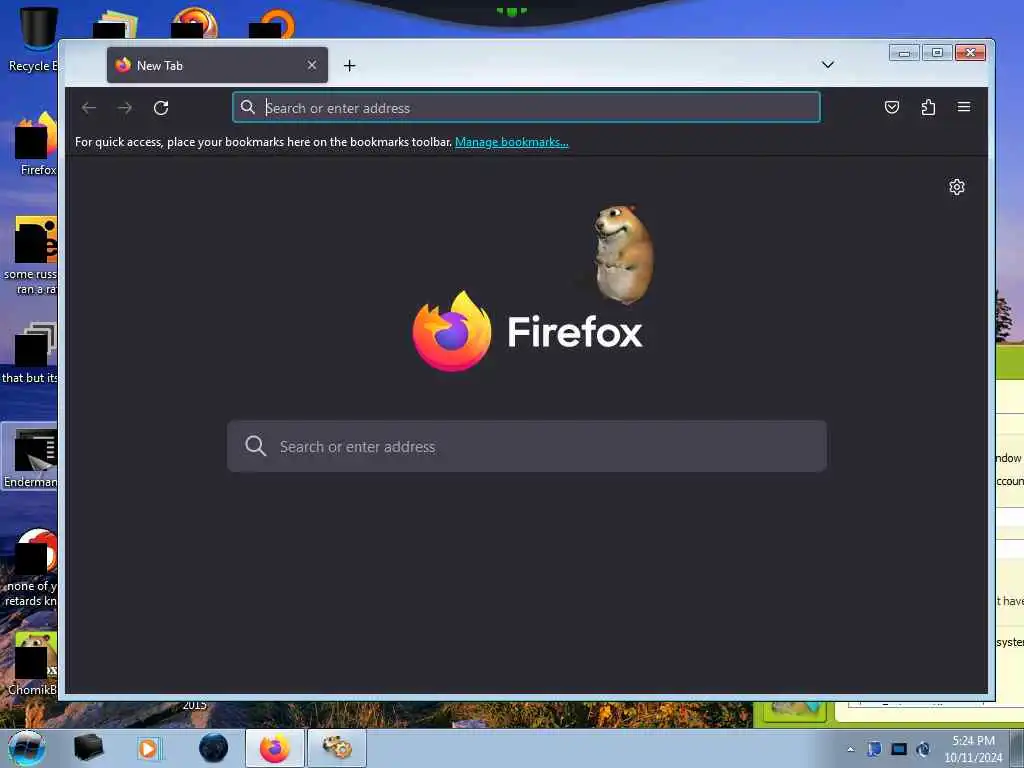The height and width of the screenshot is (768, 1024).
Task: Open the Firefox hamburger menu
Action: click(964, 107)
